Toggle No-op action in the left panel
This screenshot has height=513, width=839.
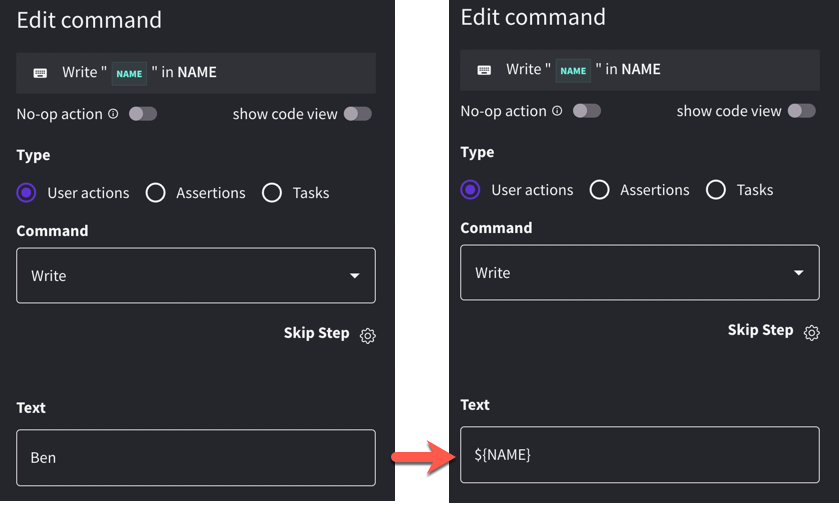[x=142, y=114]
